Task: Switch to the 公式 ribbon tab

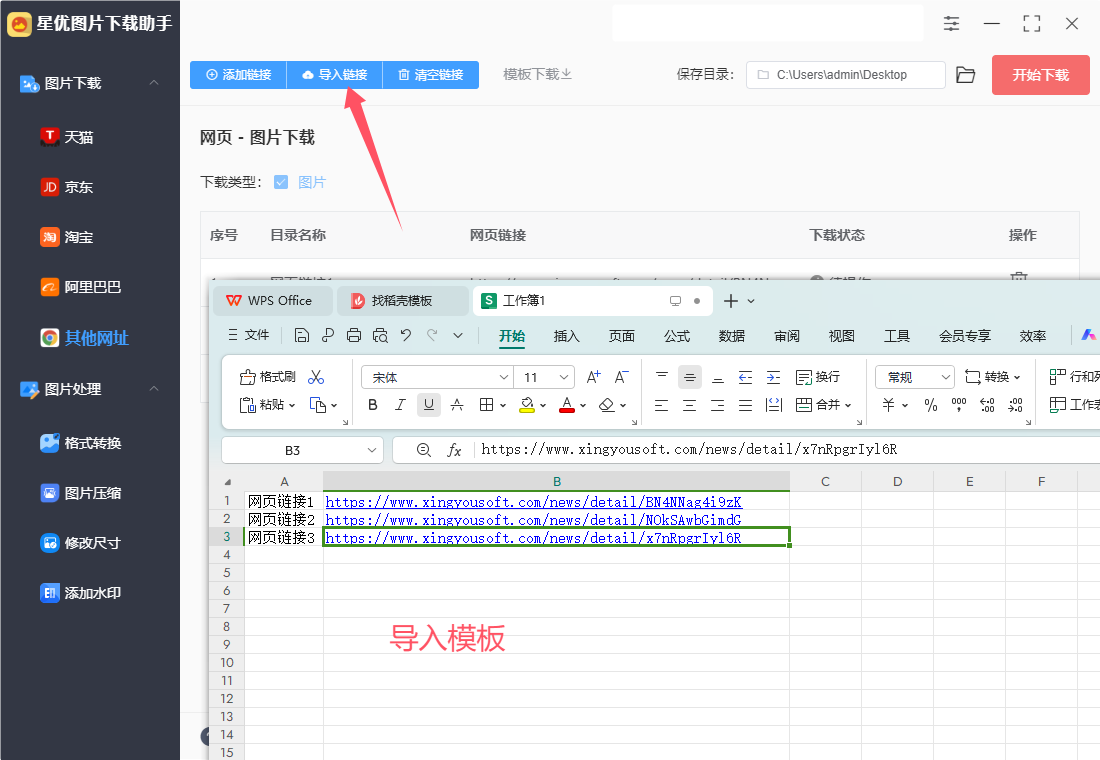Action: pos(677,336)
